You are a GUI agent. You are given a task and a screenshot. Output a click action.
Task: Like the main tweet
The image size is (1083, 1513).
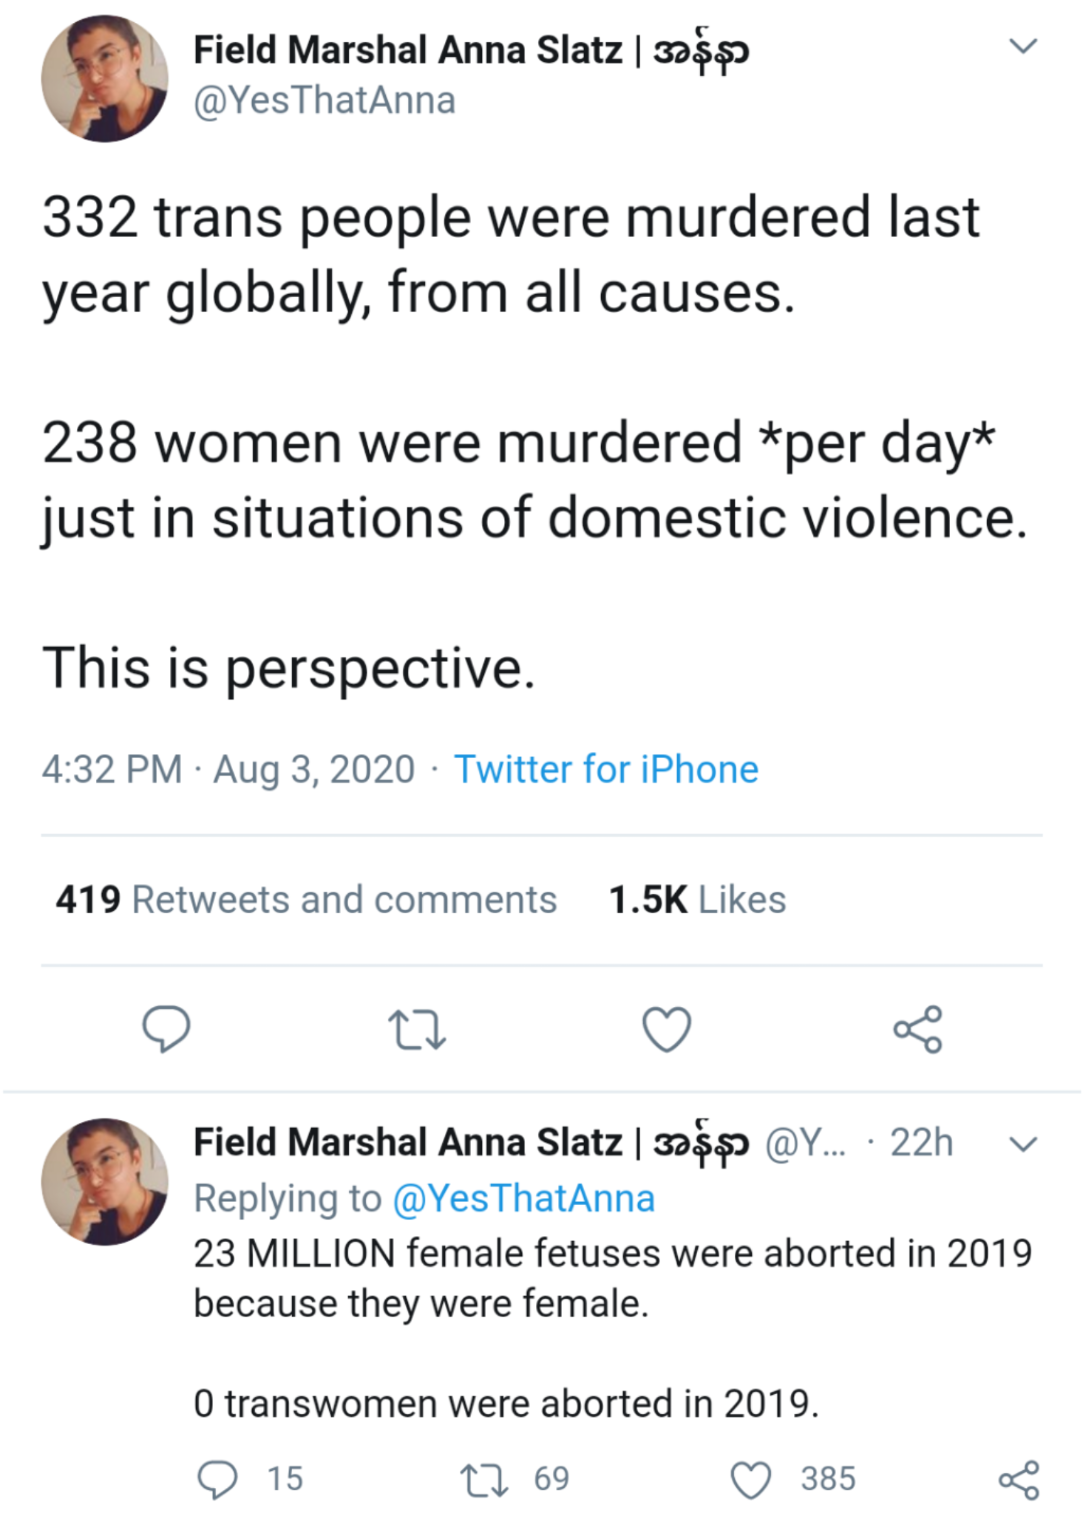666,1030
